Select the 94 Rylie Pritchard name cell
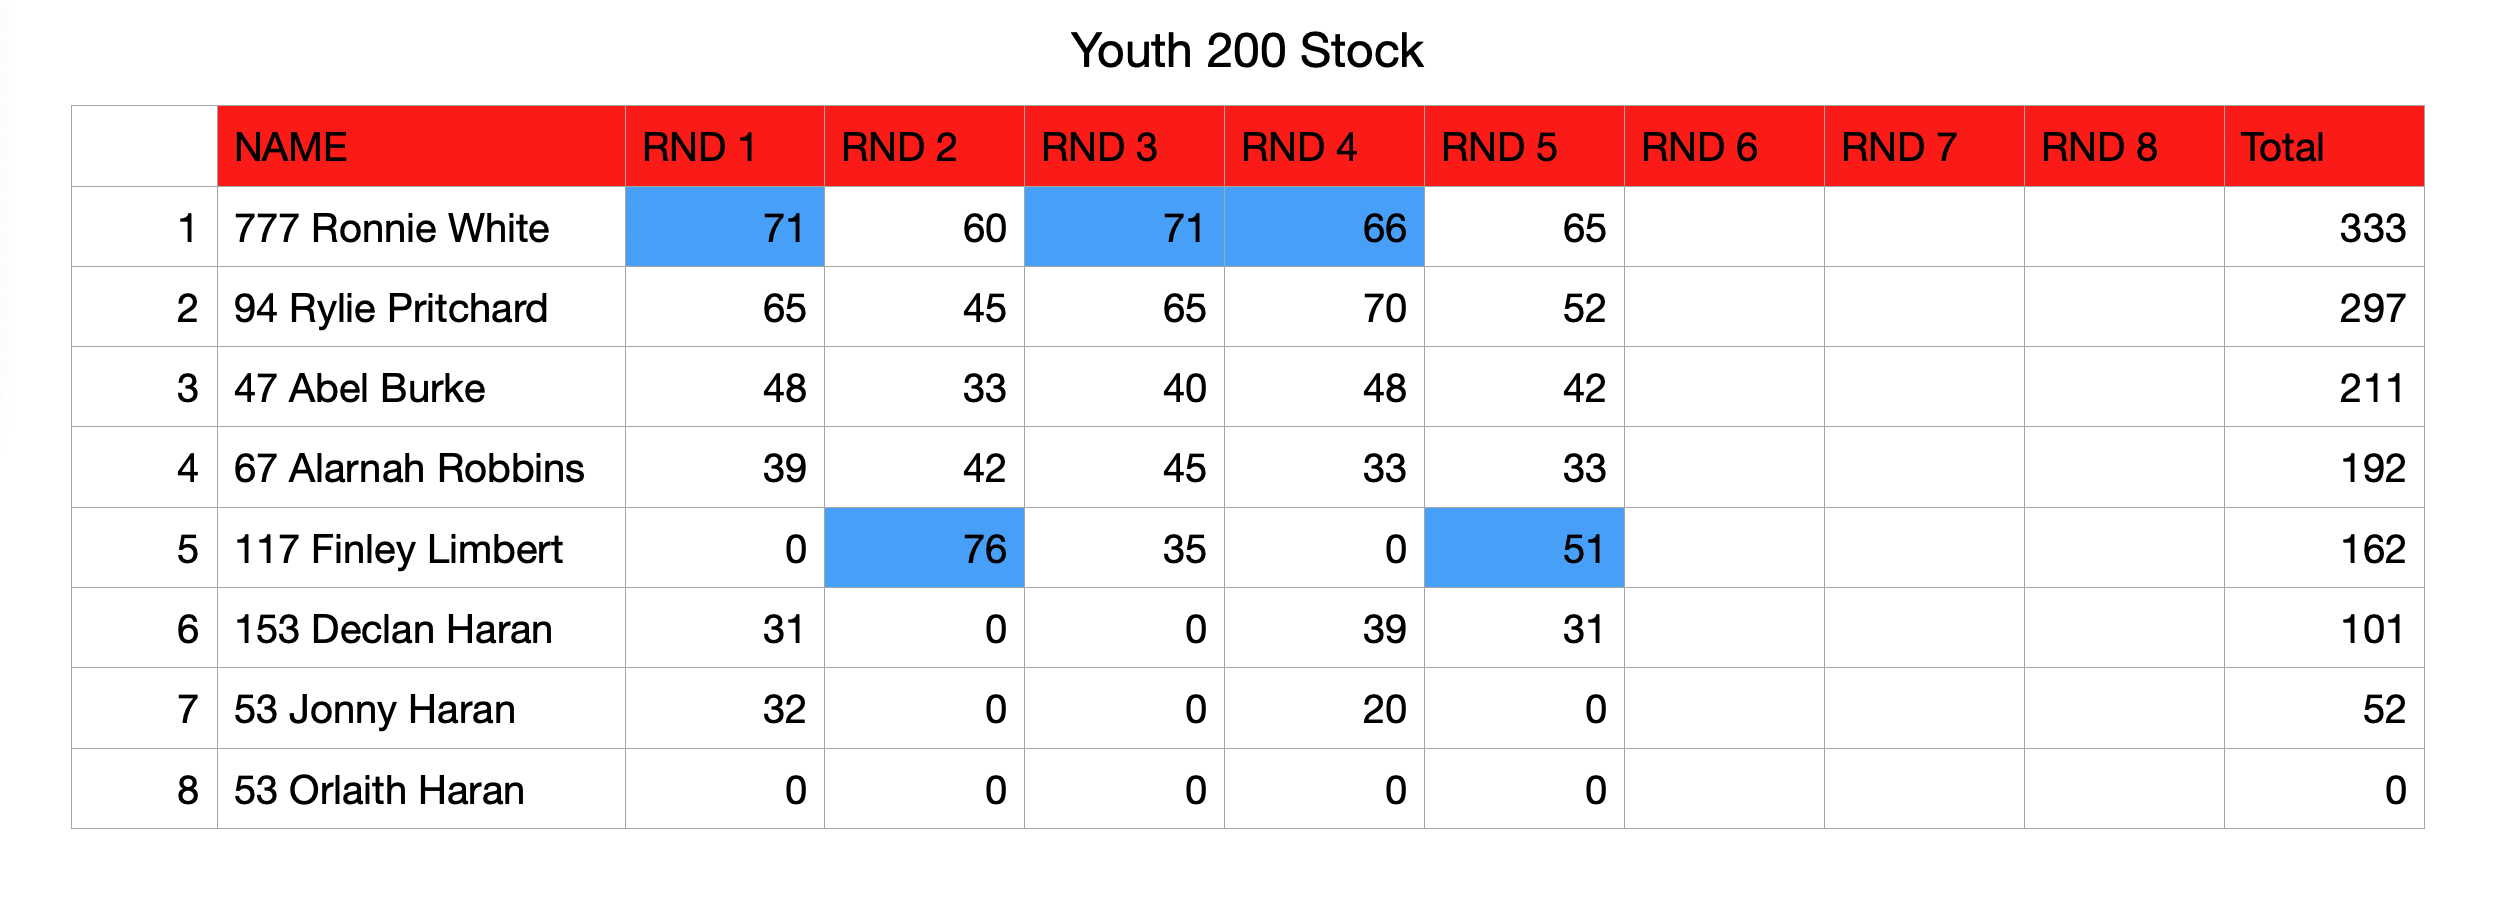2505x914 pixels. pyautogui.click(x=421, y=307)
